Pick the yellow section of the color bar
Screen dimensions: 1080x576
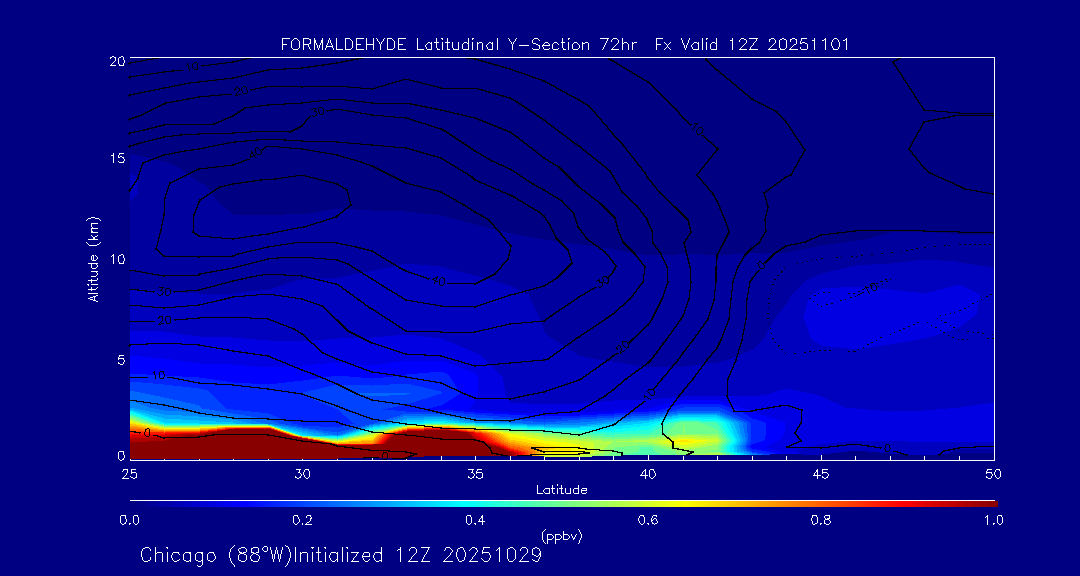click(682, 504)
